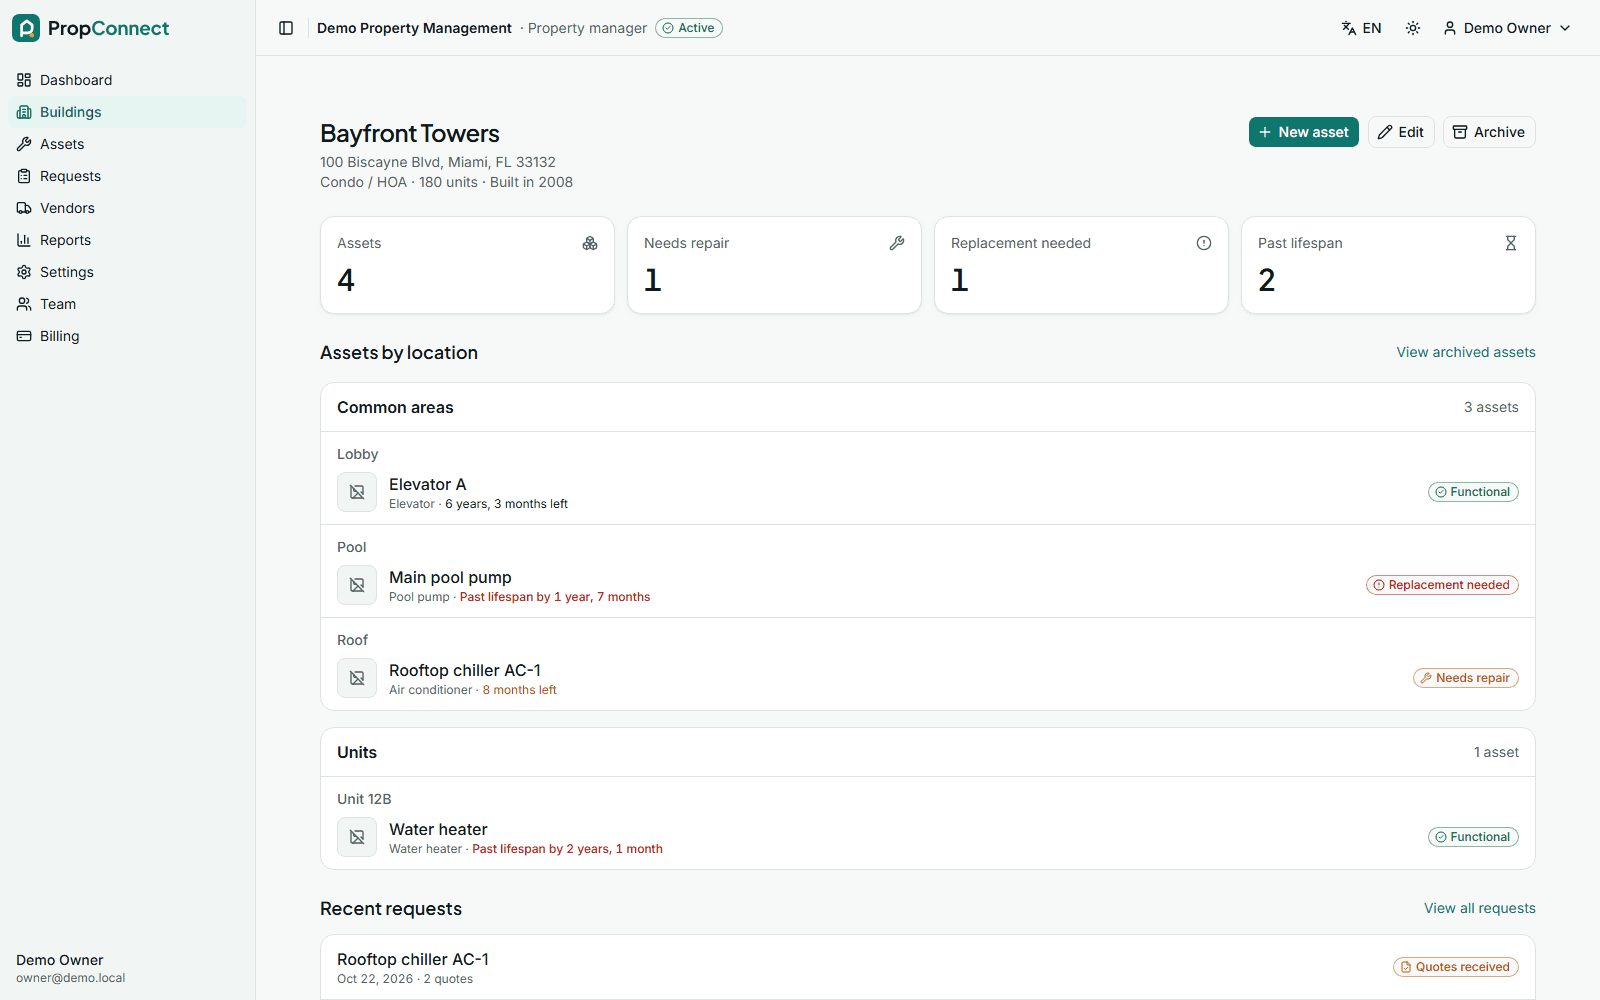Collapse the sidebar with the panel icon
This screenshot has width=1600, height=1000.
286,28
